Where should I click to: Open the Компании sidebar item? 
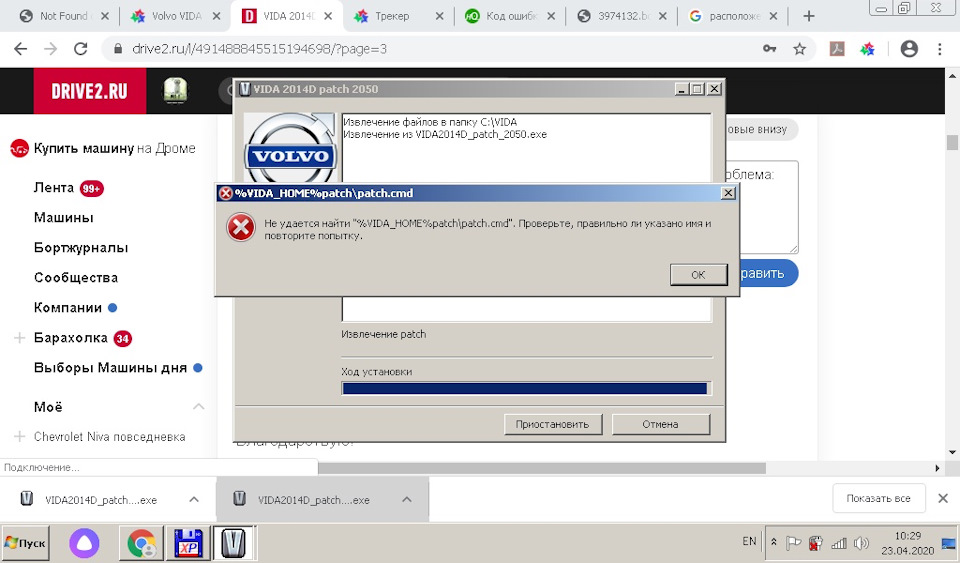tap(68, 308)
